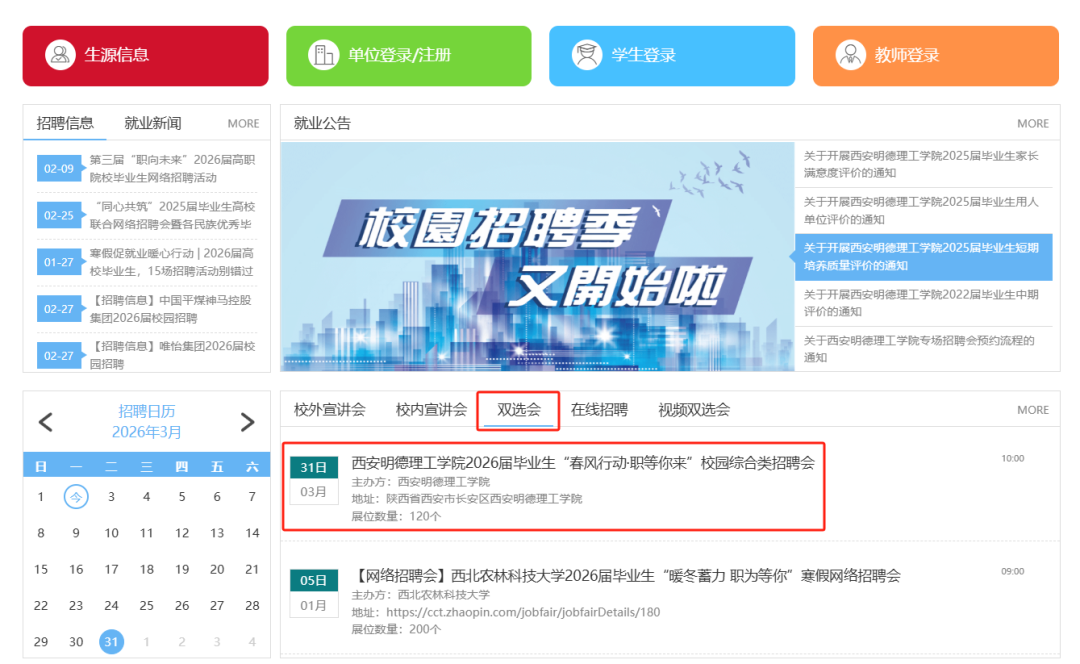Select the 校外宣讲会 tab
Image resolution: width=1080 pixels, height=664 pixels.
click(x=330, y=409)
